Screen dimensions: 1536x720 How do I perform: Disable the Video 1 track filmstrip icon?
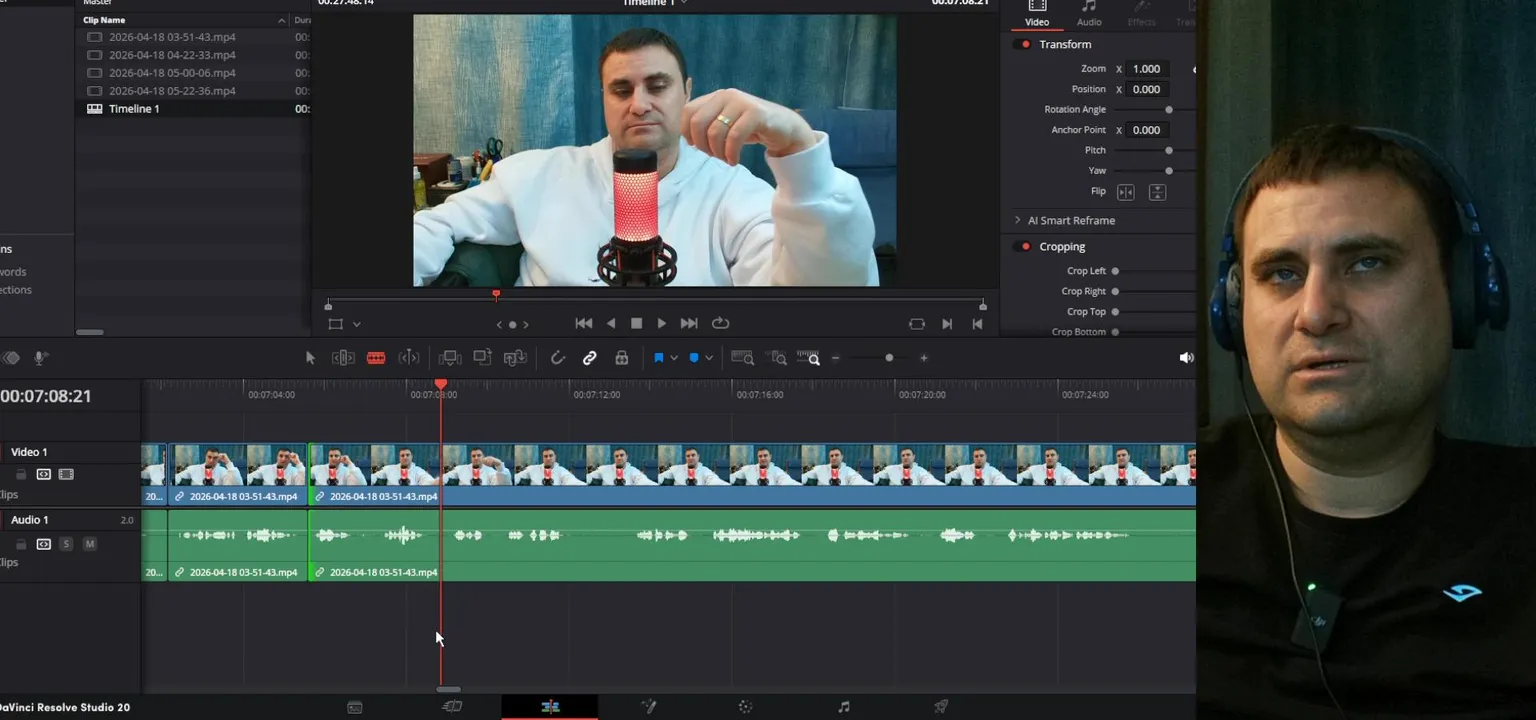pyautogui.click(x=66, y=474)
